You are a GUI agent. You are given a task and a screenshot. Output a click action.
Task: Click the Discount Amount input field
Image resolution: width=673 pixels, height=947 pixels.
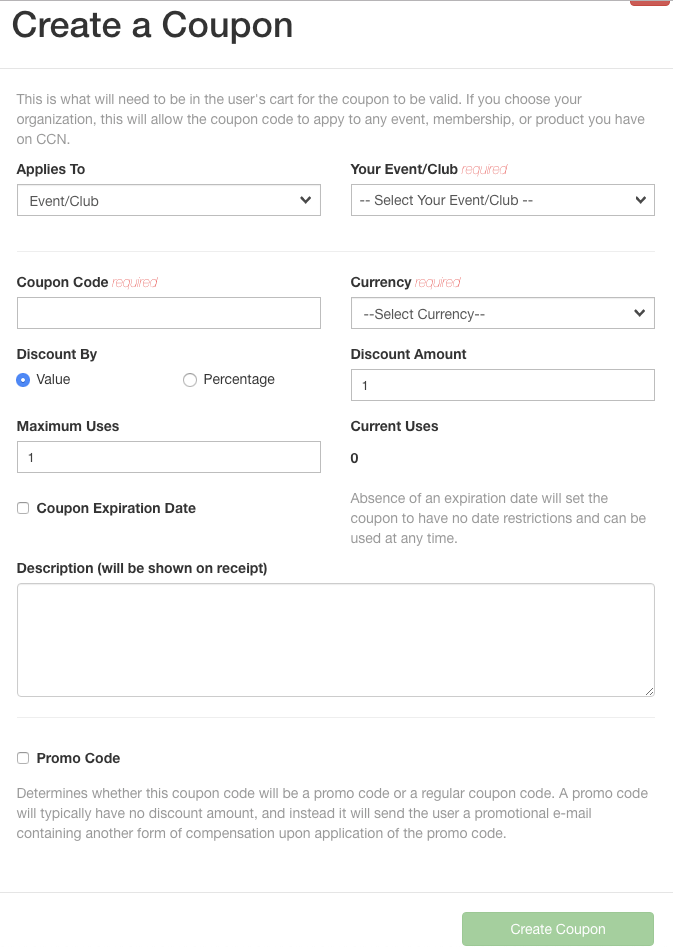click(x=502, y=385)
